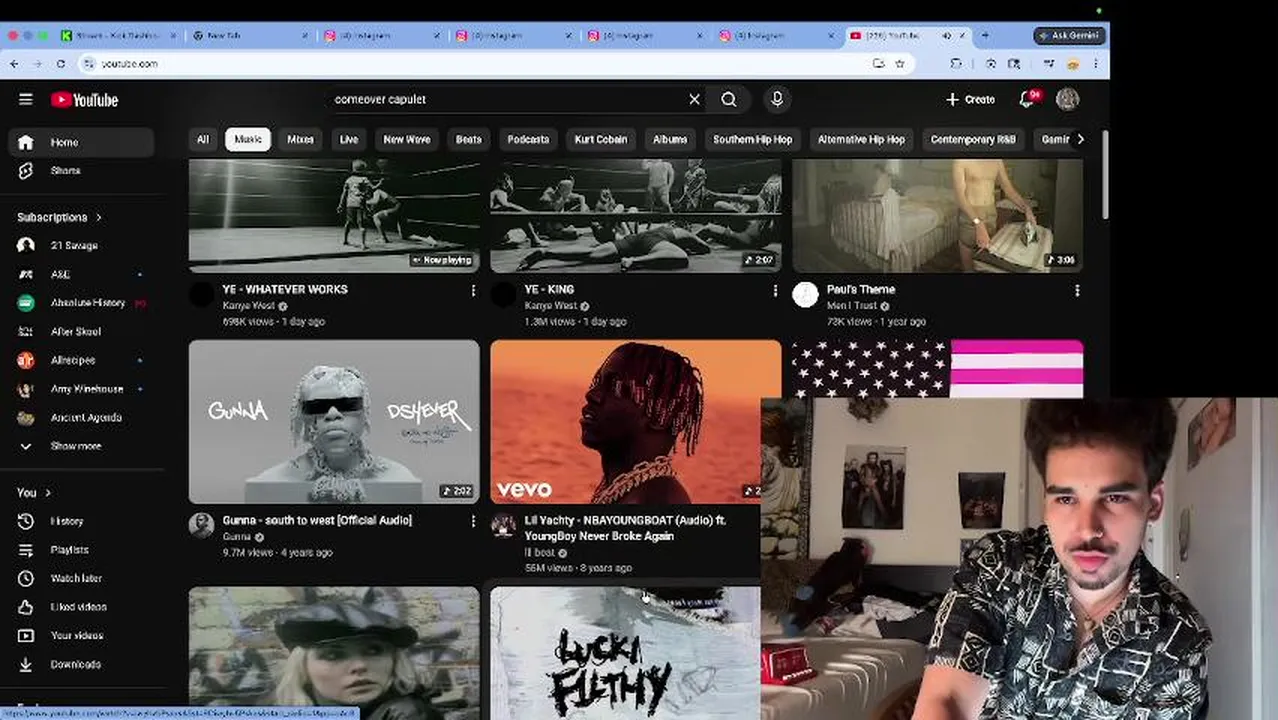Screen dimensions: 1278x720
Task: Open Downloads in the sidebar
Action: (82, 664)
